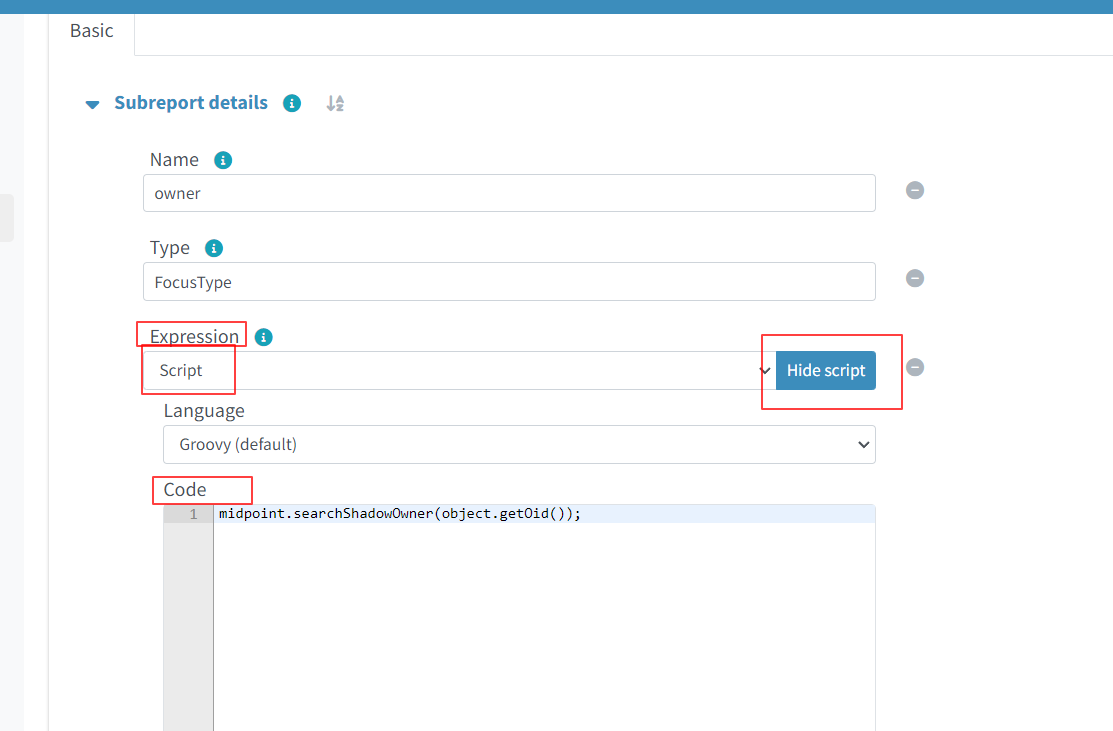Switch to the Basic tab

91,31
